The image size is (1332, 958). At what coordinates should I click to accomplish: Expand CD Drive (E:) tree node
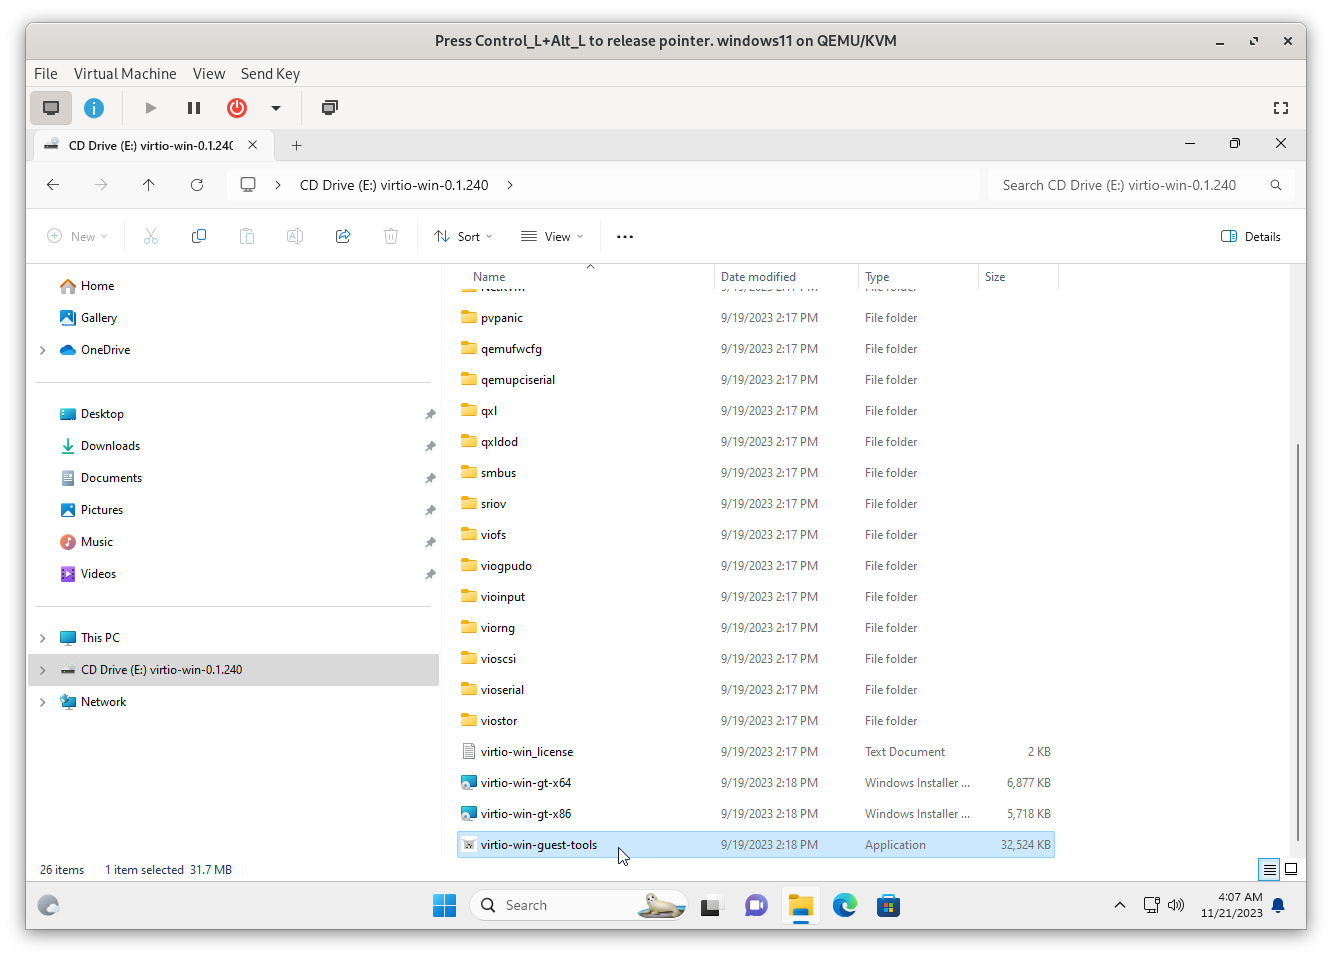coord(42,670)
